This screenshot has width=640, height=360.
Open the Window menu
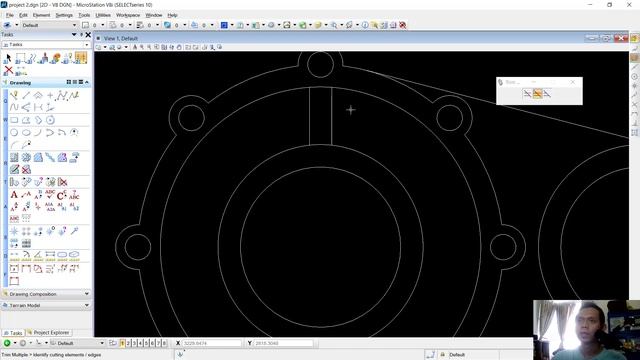(154, 15)
